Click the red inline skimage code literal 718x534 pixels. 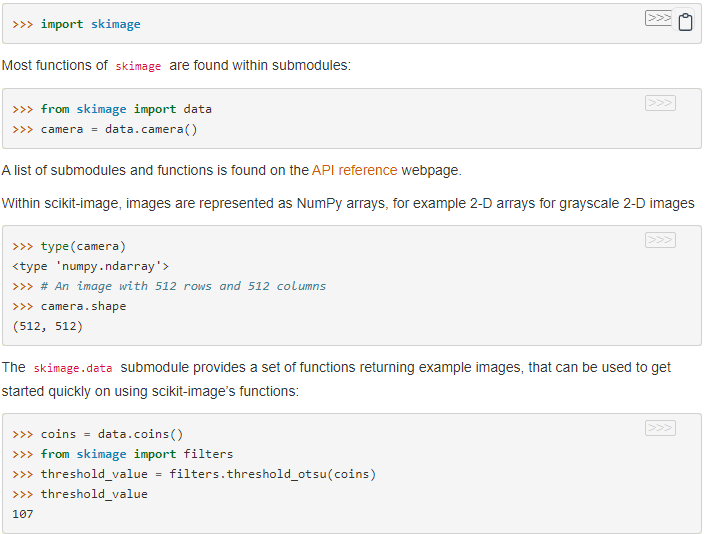(x=138, y=66)
